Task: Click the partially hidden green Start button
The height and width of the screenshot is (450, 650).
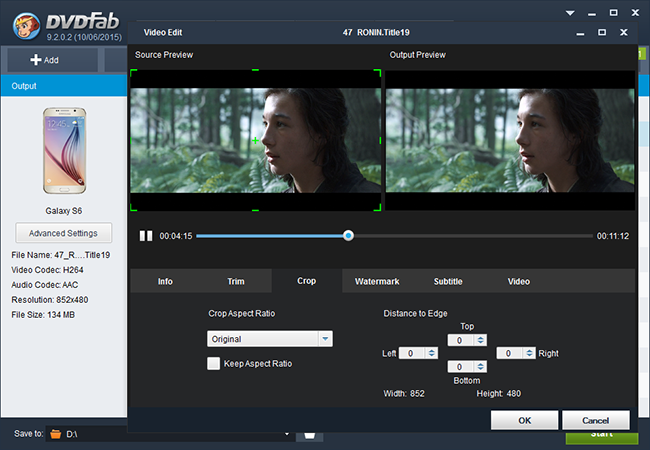Action: 601,438
